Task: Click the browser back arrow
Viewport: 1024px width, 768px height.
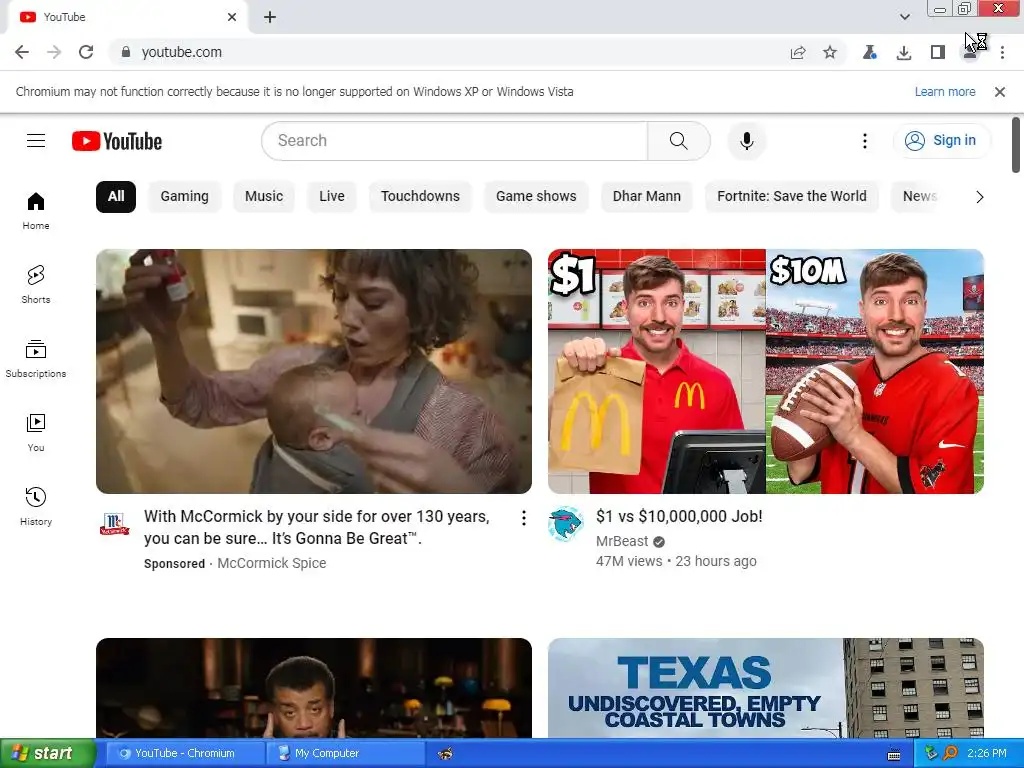Action: pyautogui.click(x=22, y=52)
